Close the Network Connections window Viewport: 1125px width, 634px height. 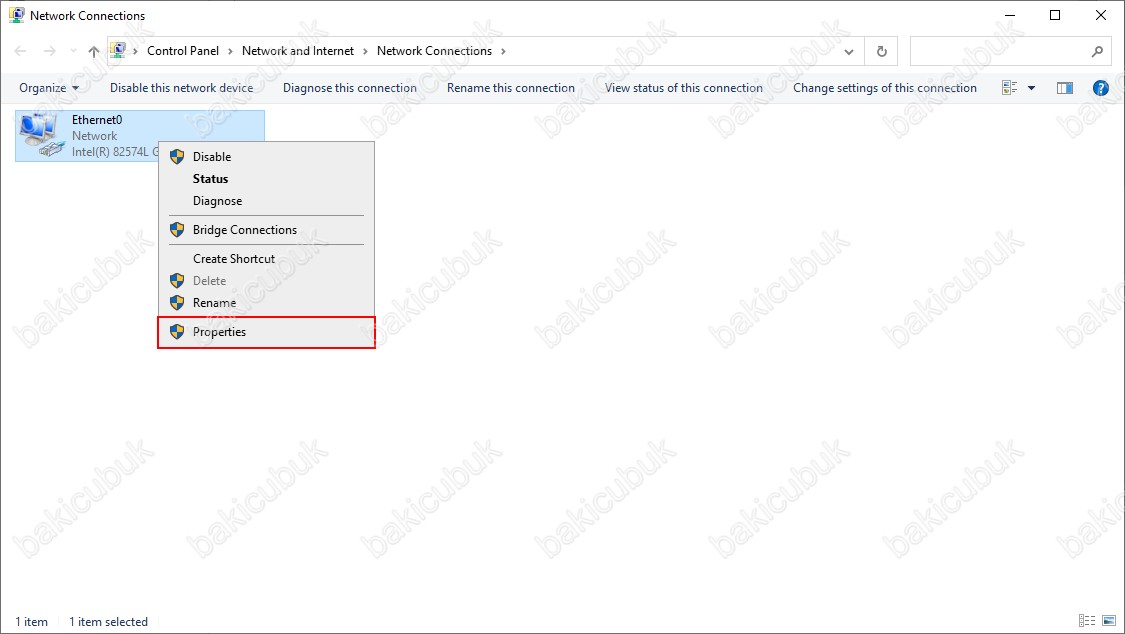pos(1101,15)
